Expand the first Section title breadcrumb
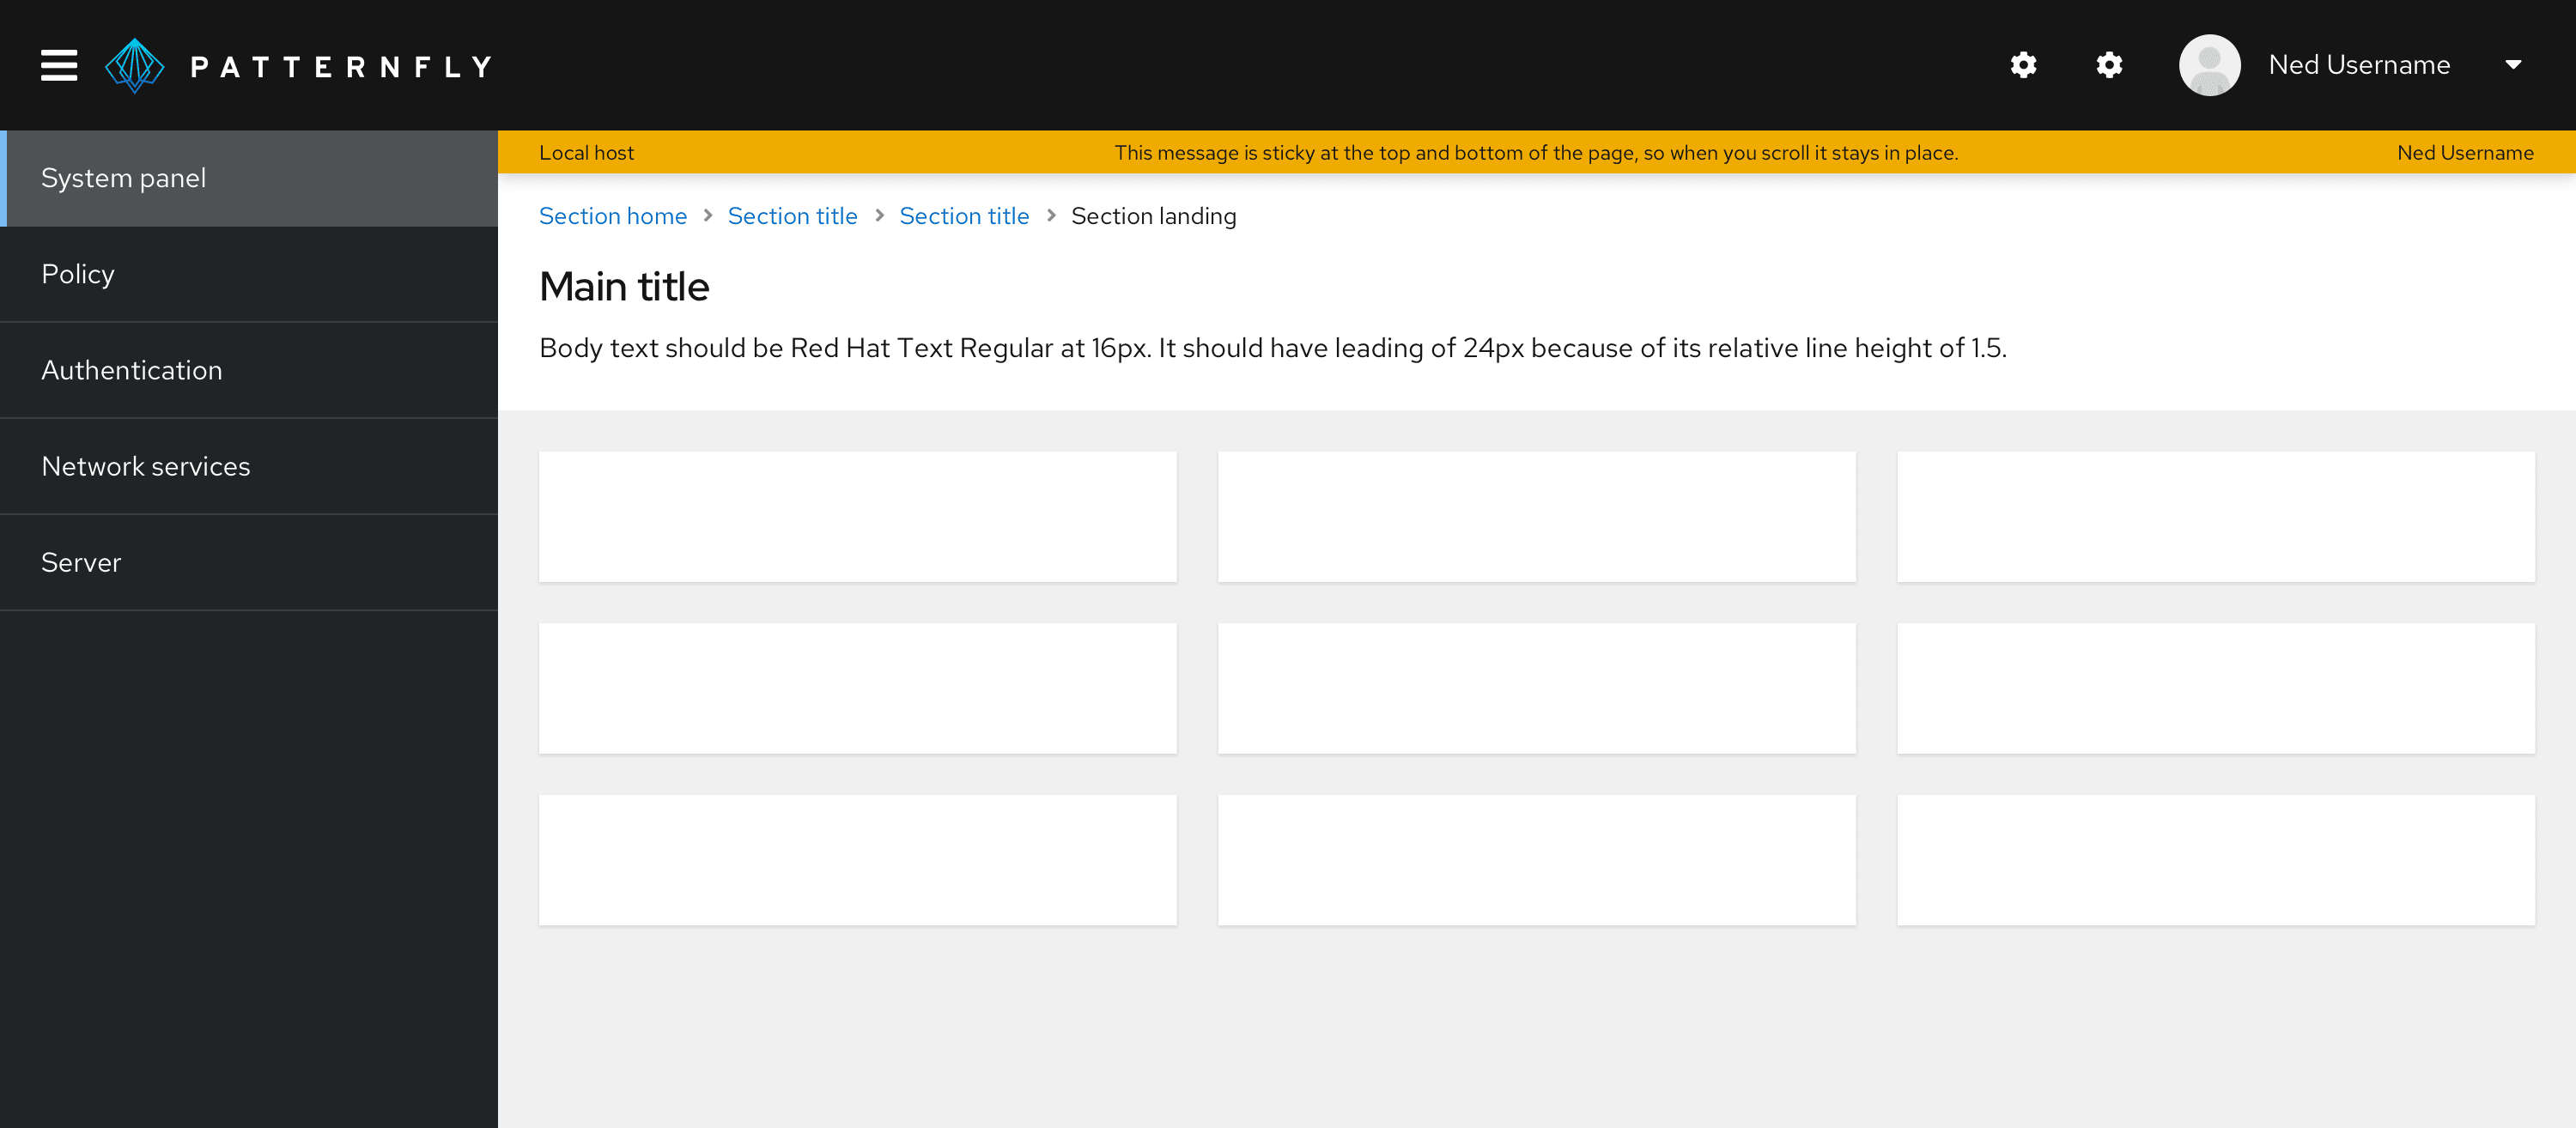2576x1128 pixels. coord(792,215)
